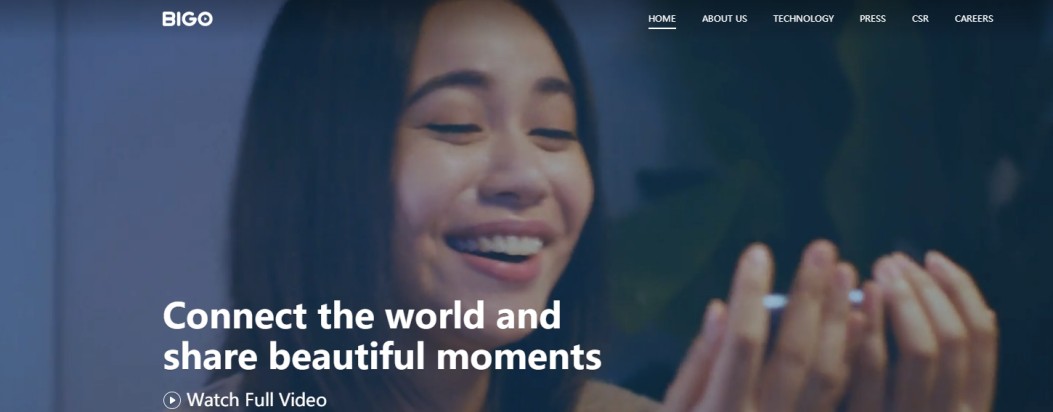Click the Watch Full Video text link
Screen dimensions: 1053x412
257,401
